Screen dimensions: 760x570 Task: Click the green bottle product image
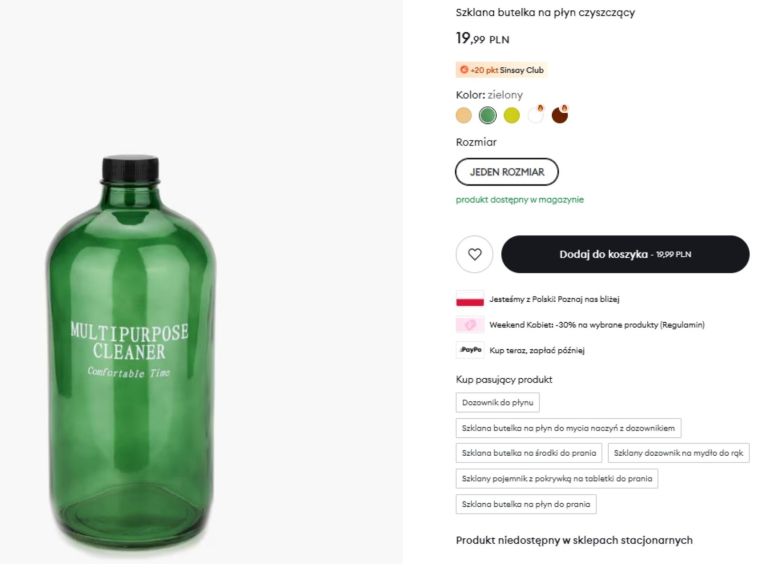(x=130, y=350)
